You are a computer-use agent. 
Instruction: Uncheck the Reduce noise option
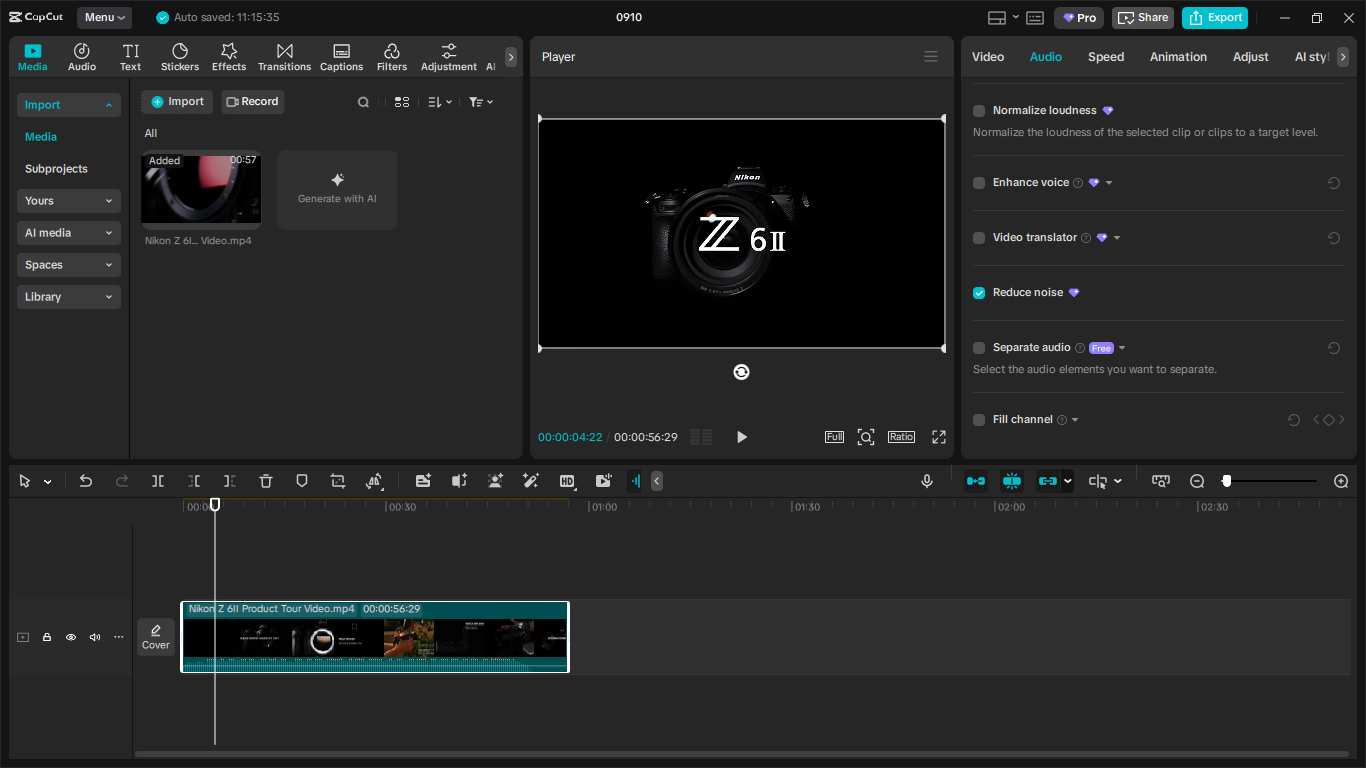pyautogui.click(x=978, y=292)
